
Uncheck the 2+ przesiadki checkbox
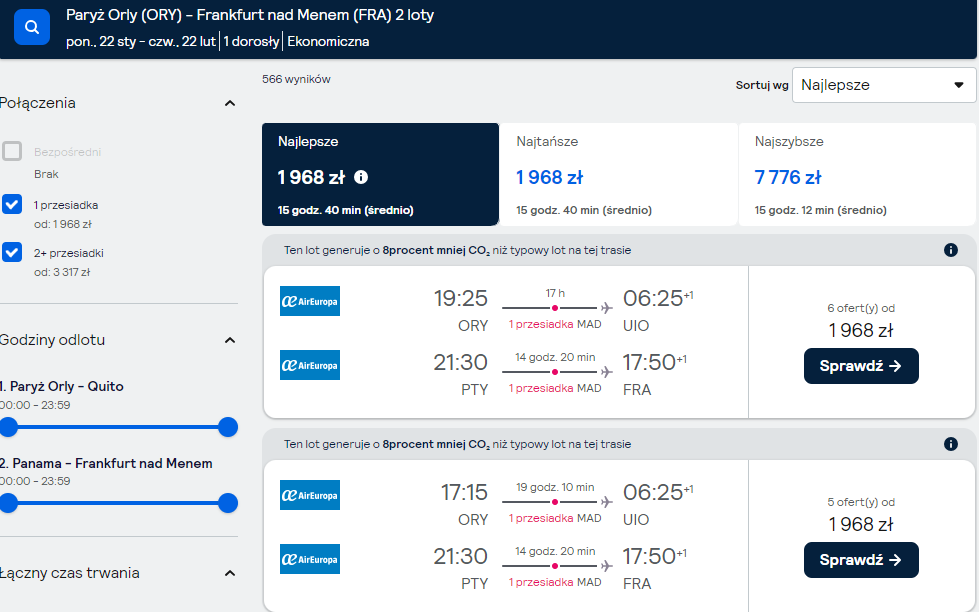coord(12,252)
